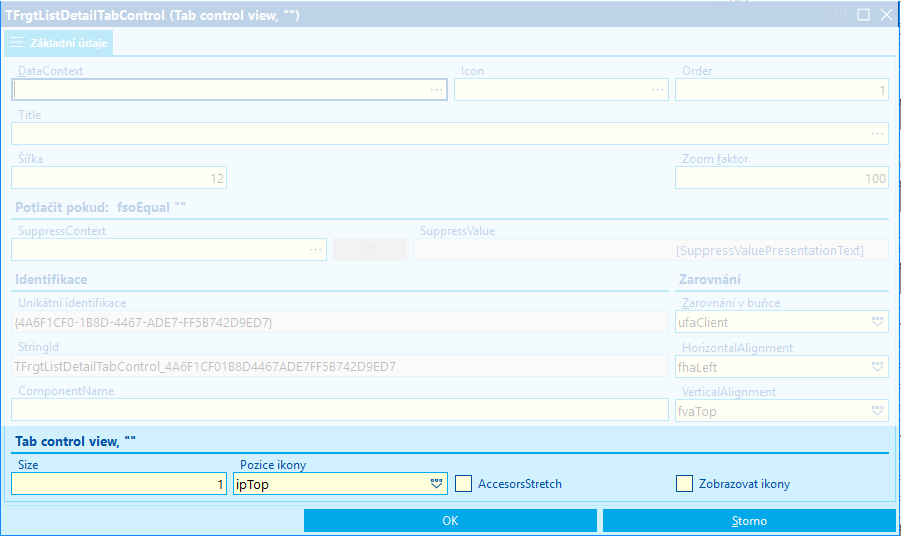Cancel with the Storno button
901x536 pixels.
click(x=749, y=520)
